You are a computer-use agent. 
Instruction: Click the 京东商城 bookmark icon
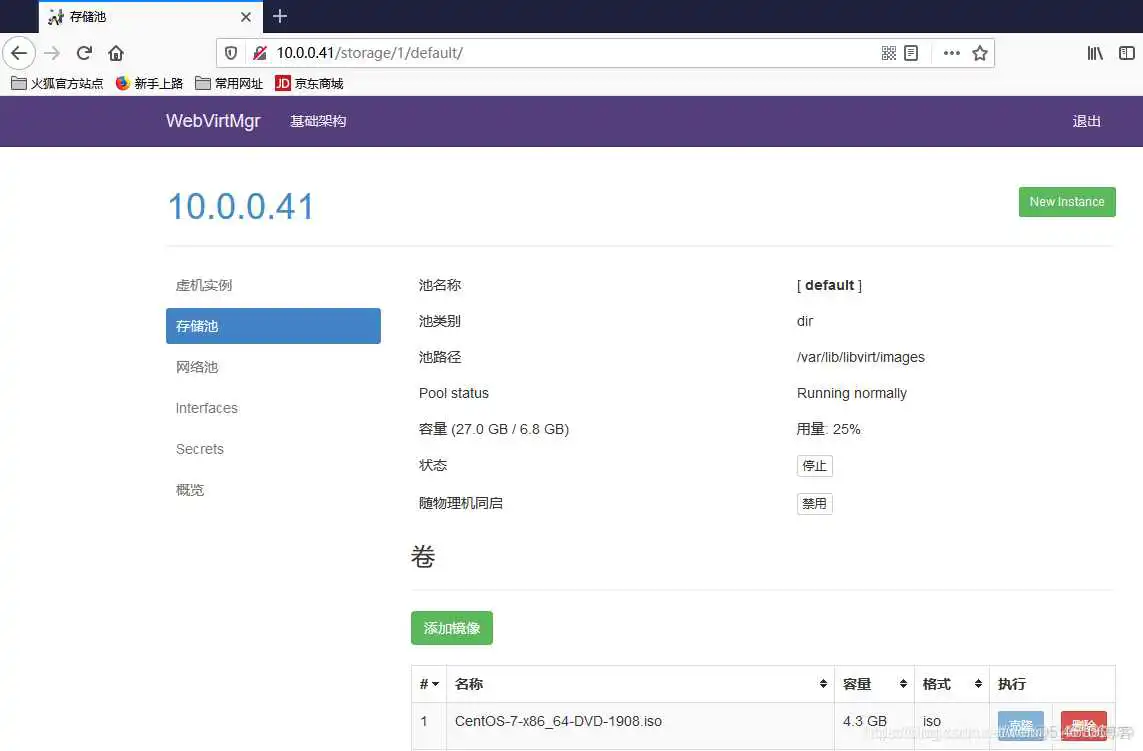click(282, 83)
